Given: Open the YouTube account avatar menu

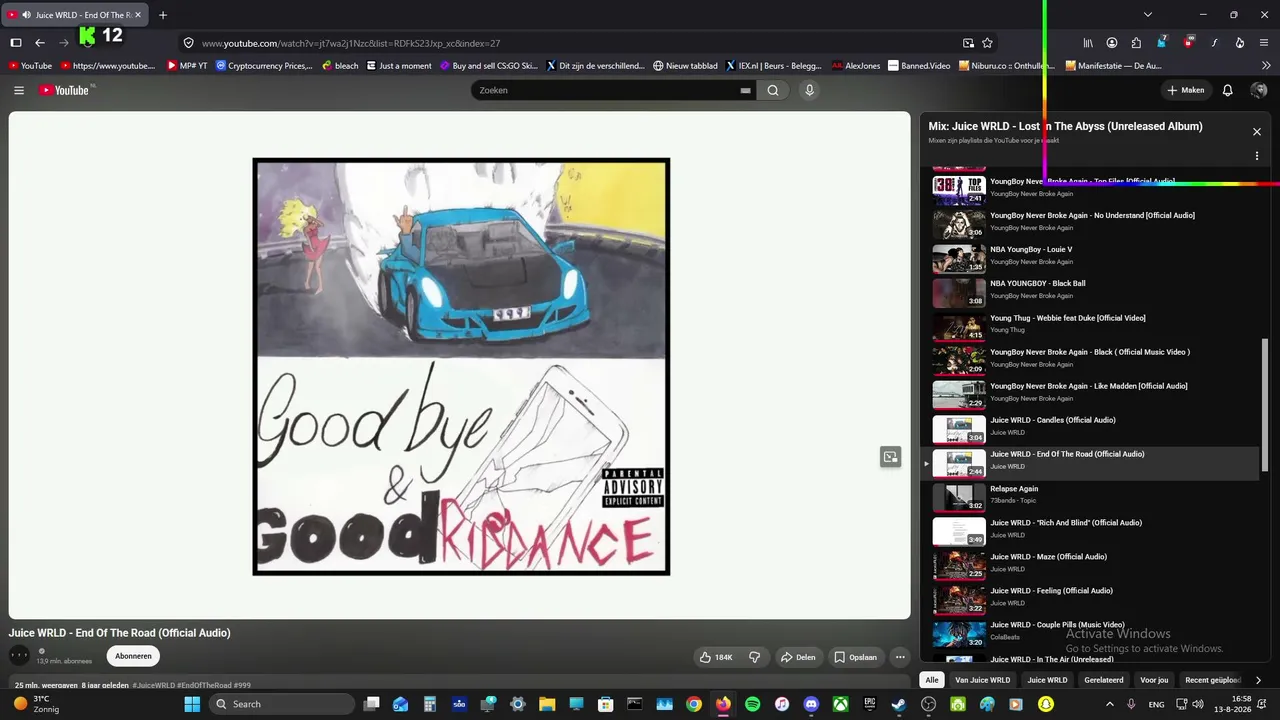Looking at the screenshot, I should pos(1259,90).
